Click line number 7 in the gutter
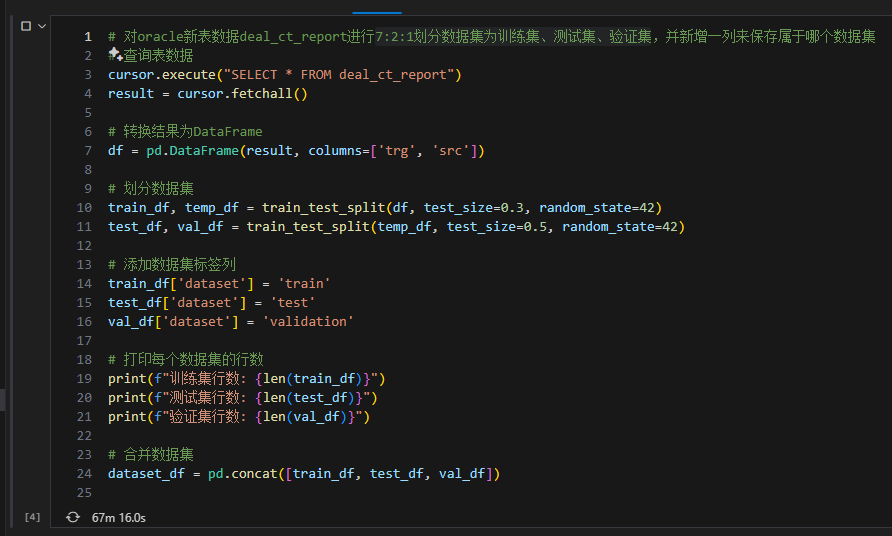The height and width of the screenshot is (536, 892). click(x=88, y=151)
